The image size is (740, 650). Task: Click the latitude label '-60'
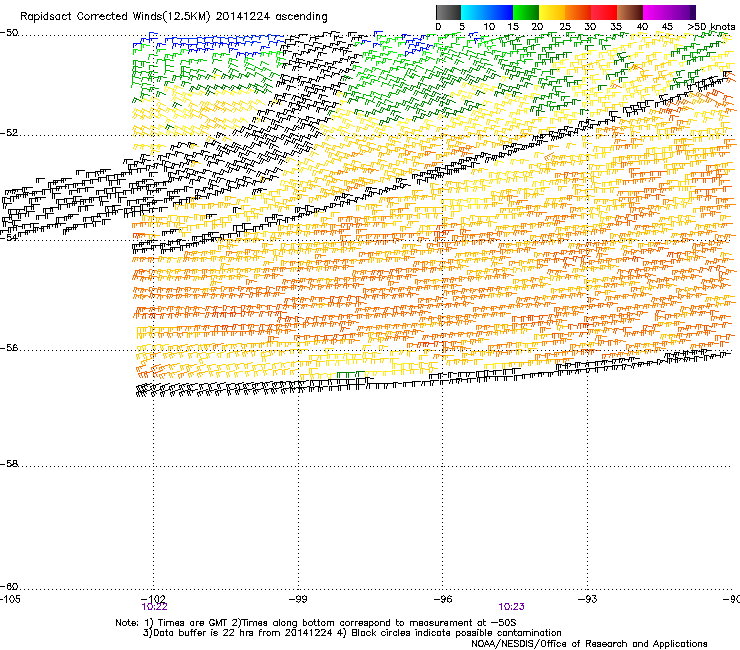(9, 587)
